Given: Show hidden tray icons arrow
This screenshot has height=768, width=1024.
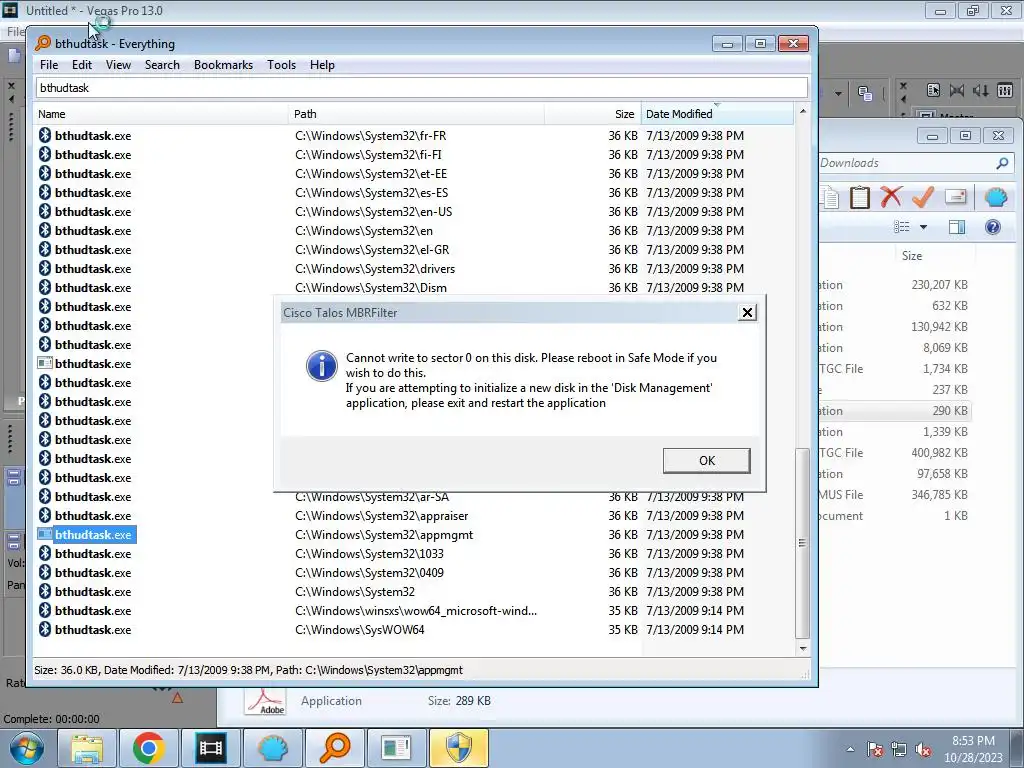Looking at the screenshot, I should [x=850, y=749].
